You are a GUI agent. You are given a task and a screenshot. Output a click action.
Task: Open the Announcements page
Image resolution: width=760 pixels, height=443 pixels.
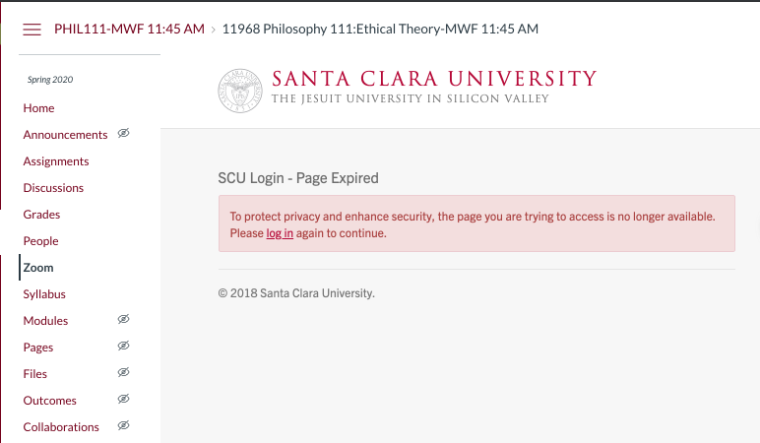click(x=65, y=135)
